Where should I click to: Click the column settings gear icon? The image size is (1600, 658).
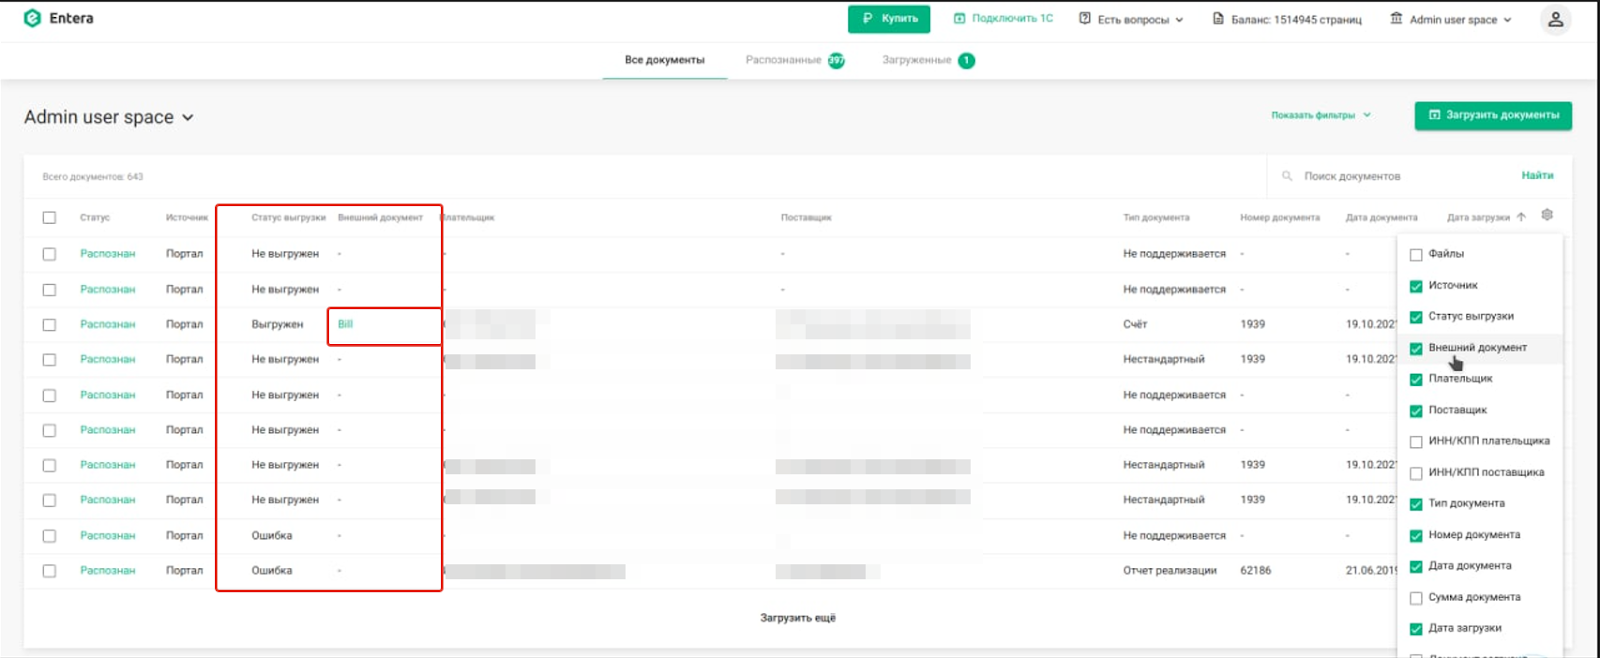pyautogui.click(x=1547, y=215)
